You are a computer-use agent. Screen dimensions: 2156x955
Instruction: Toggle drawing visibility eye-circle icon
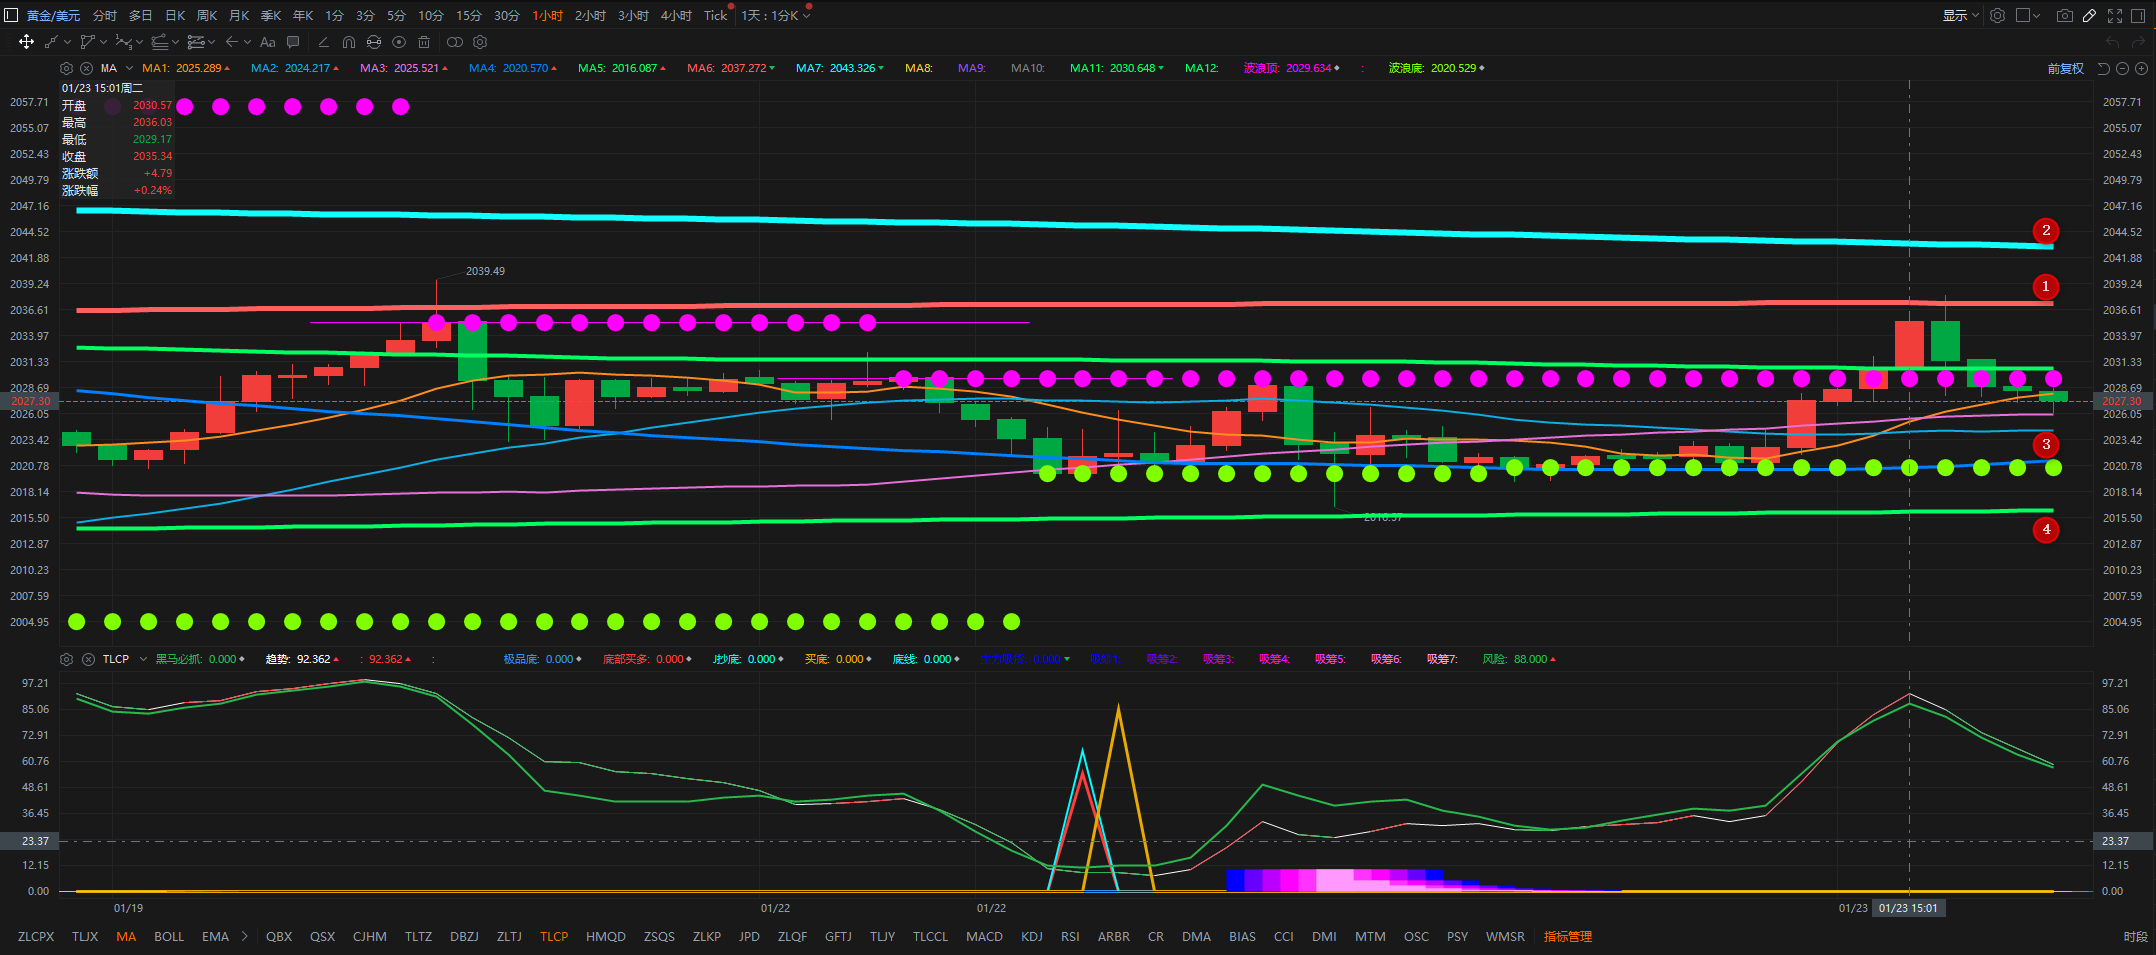coord(399,42)
